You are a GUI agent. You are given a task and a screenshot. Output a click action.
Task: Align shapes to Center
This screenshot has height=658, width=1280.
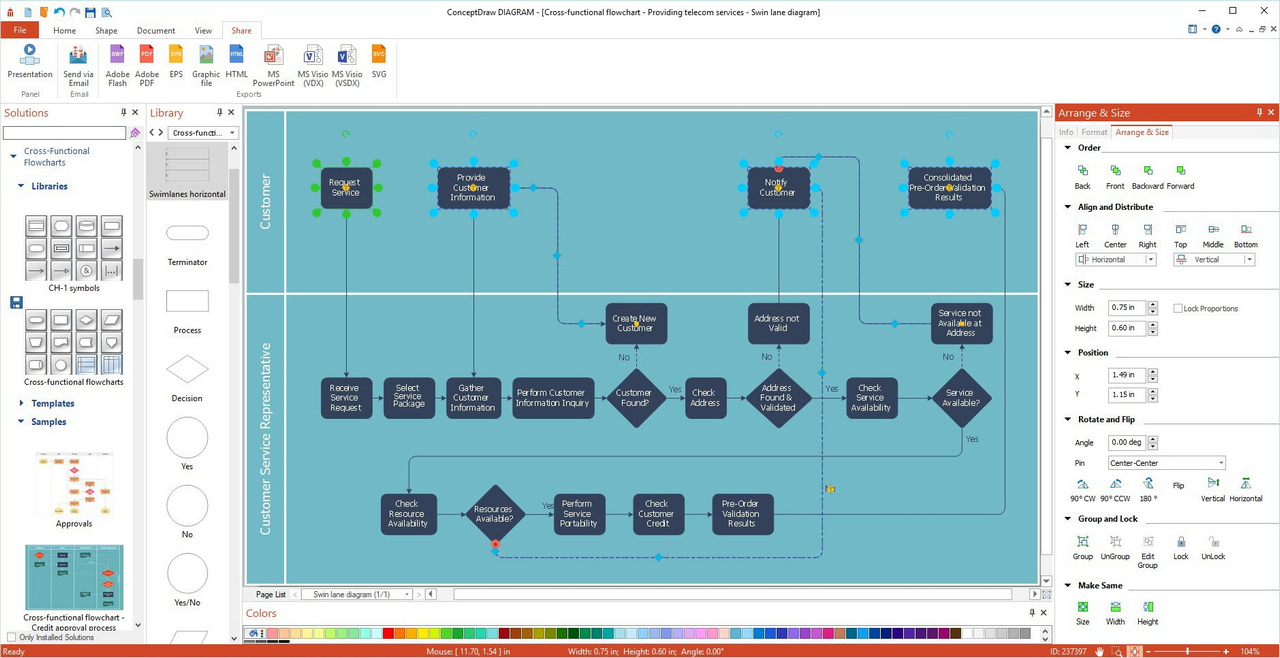[x=1115, y=236]
